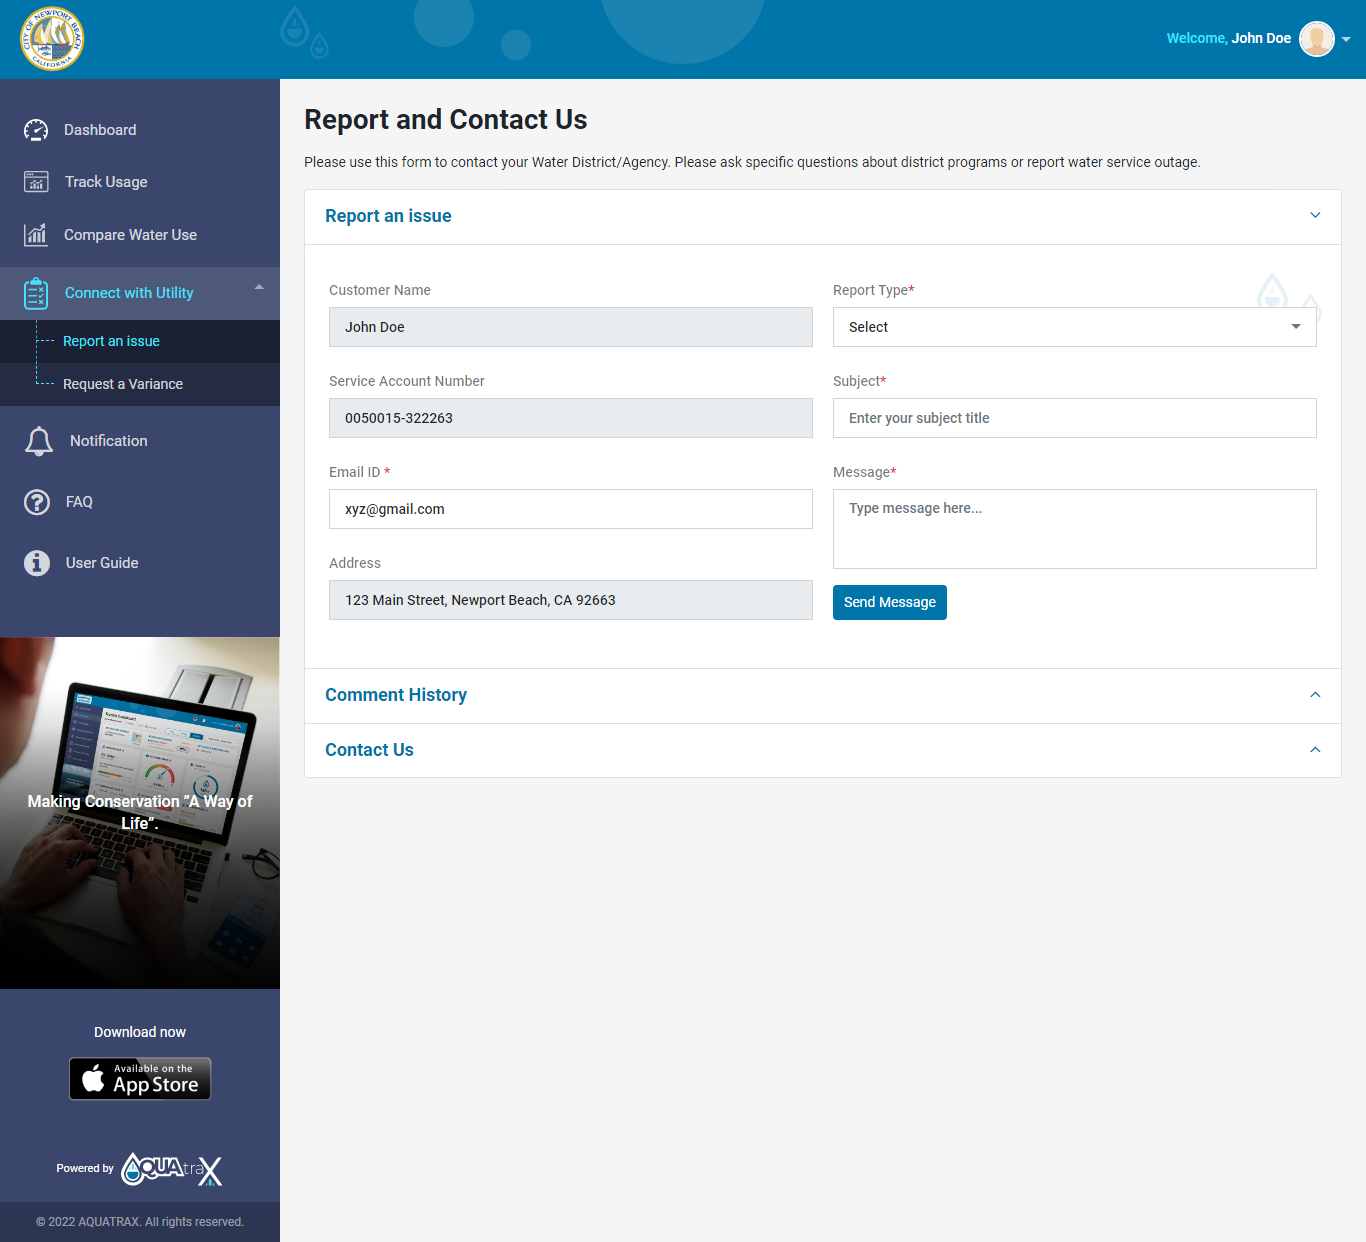
Task: Select Report an issue in sidebar
Action: click(x=111, y=341)
